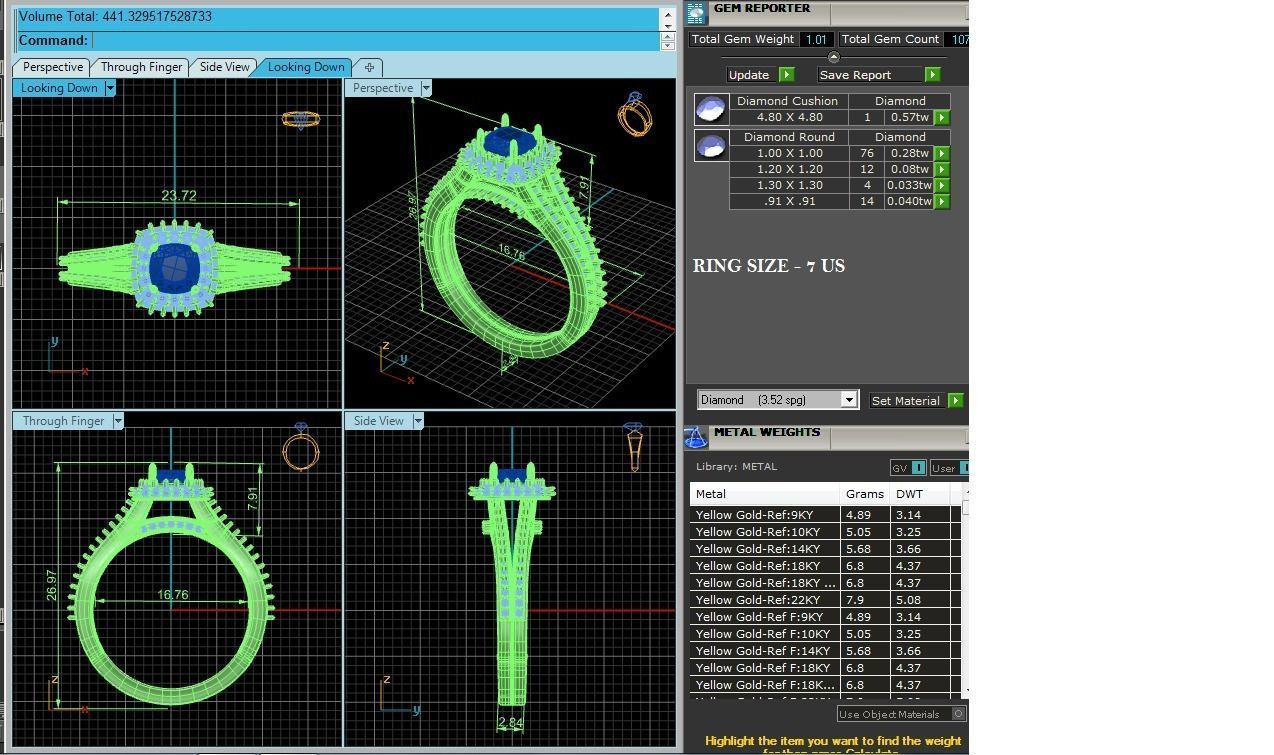Image resolution: width=1274 pixels, height=755 pixels.
Task: Click the 4.80 X 4.80 size cell
Action: point(790,118)
